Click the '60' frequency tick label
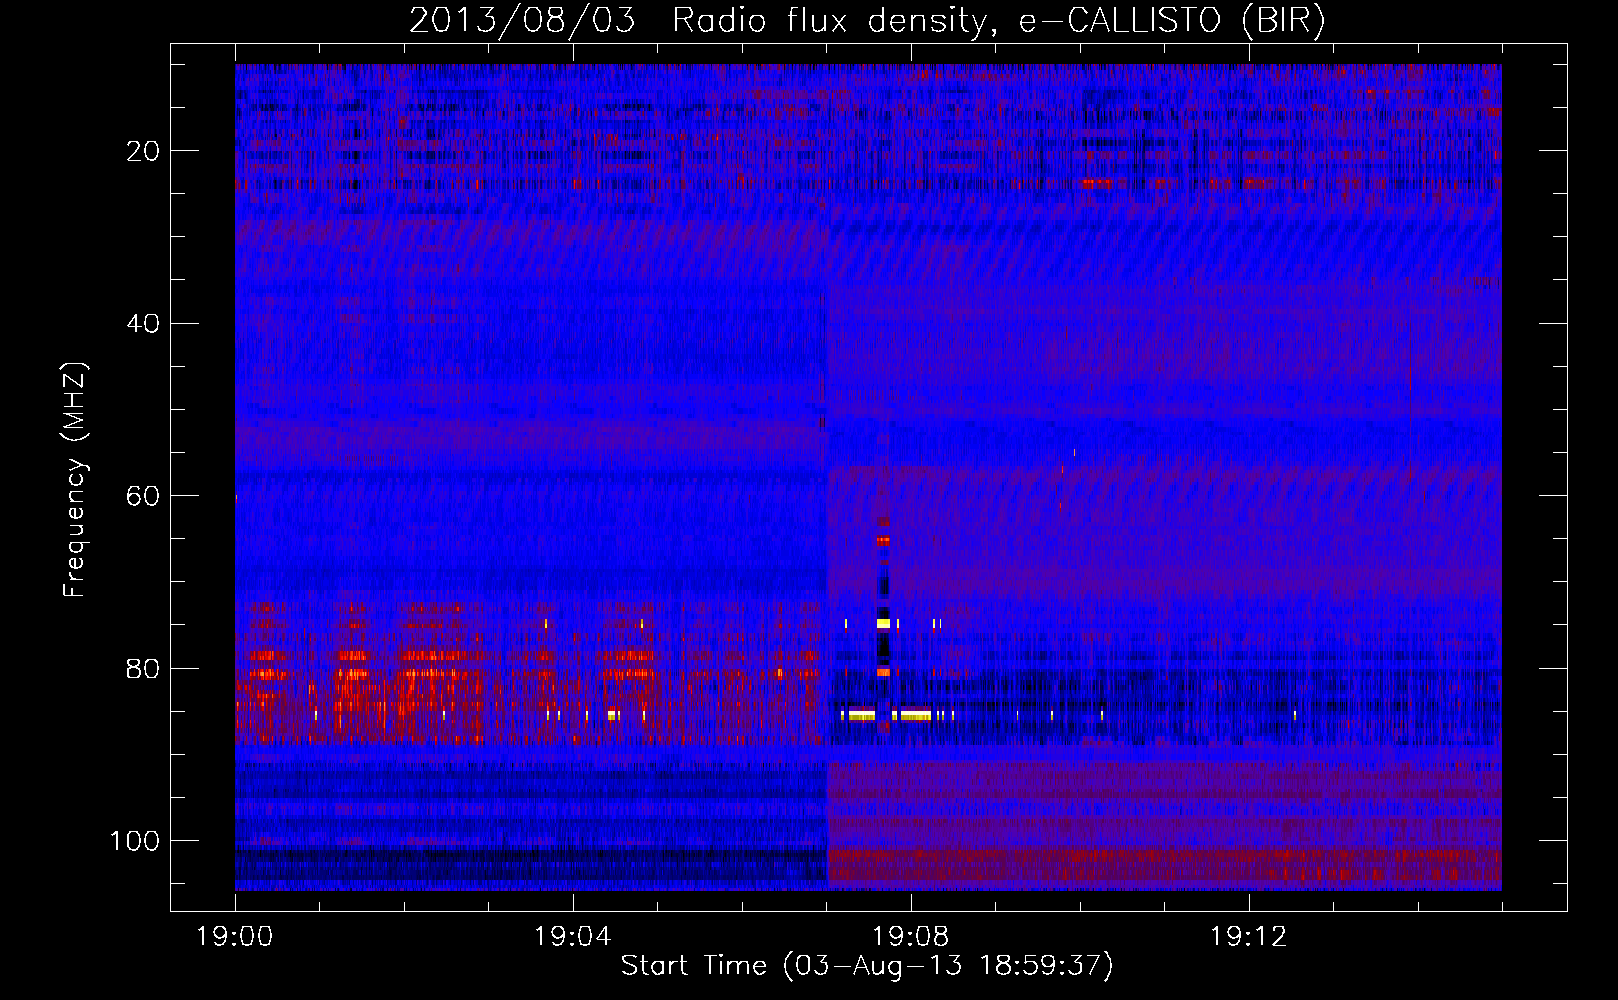This screenshot has height=1000, width=1618. [x=144, y=496]
